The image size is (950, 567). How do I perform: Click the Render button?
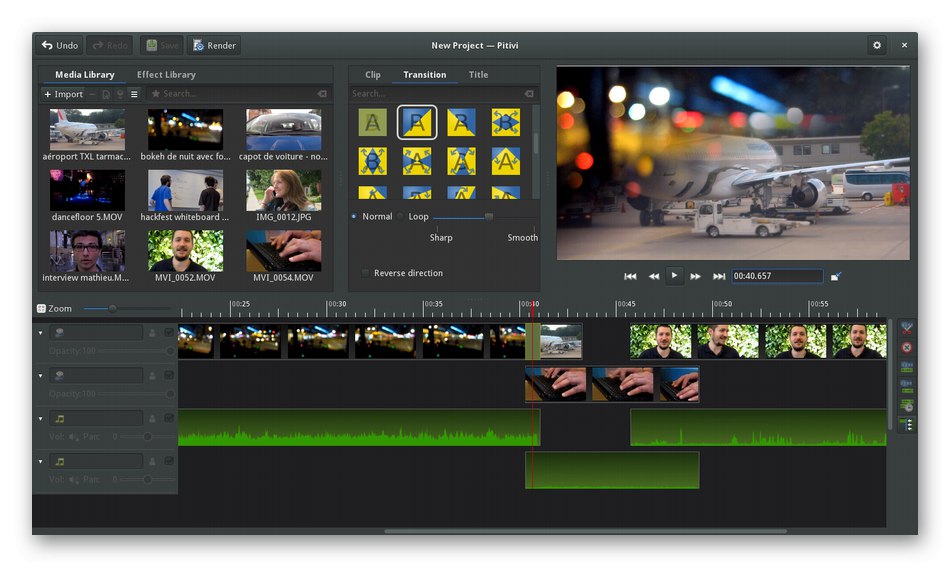[214, 45]
